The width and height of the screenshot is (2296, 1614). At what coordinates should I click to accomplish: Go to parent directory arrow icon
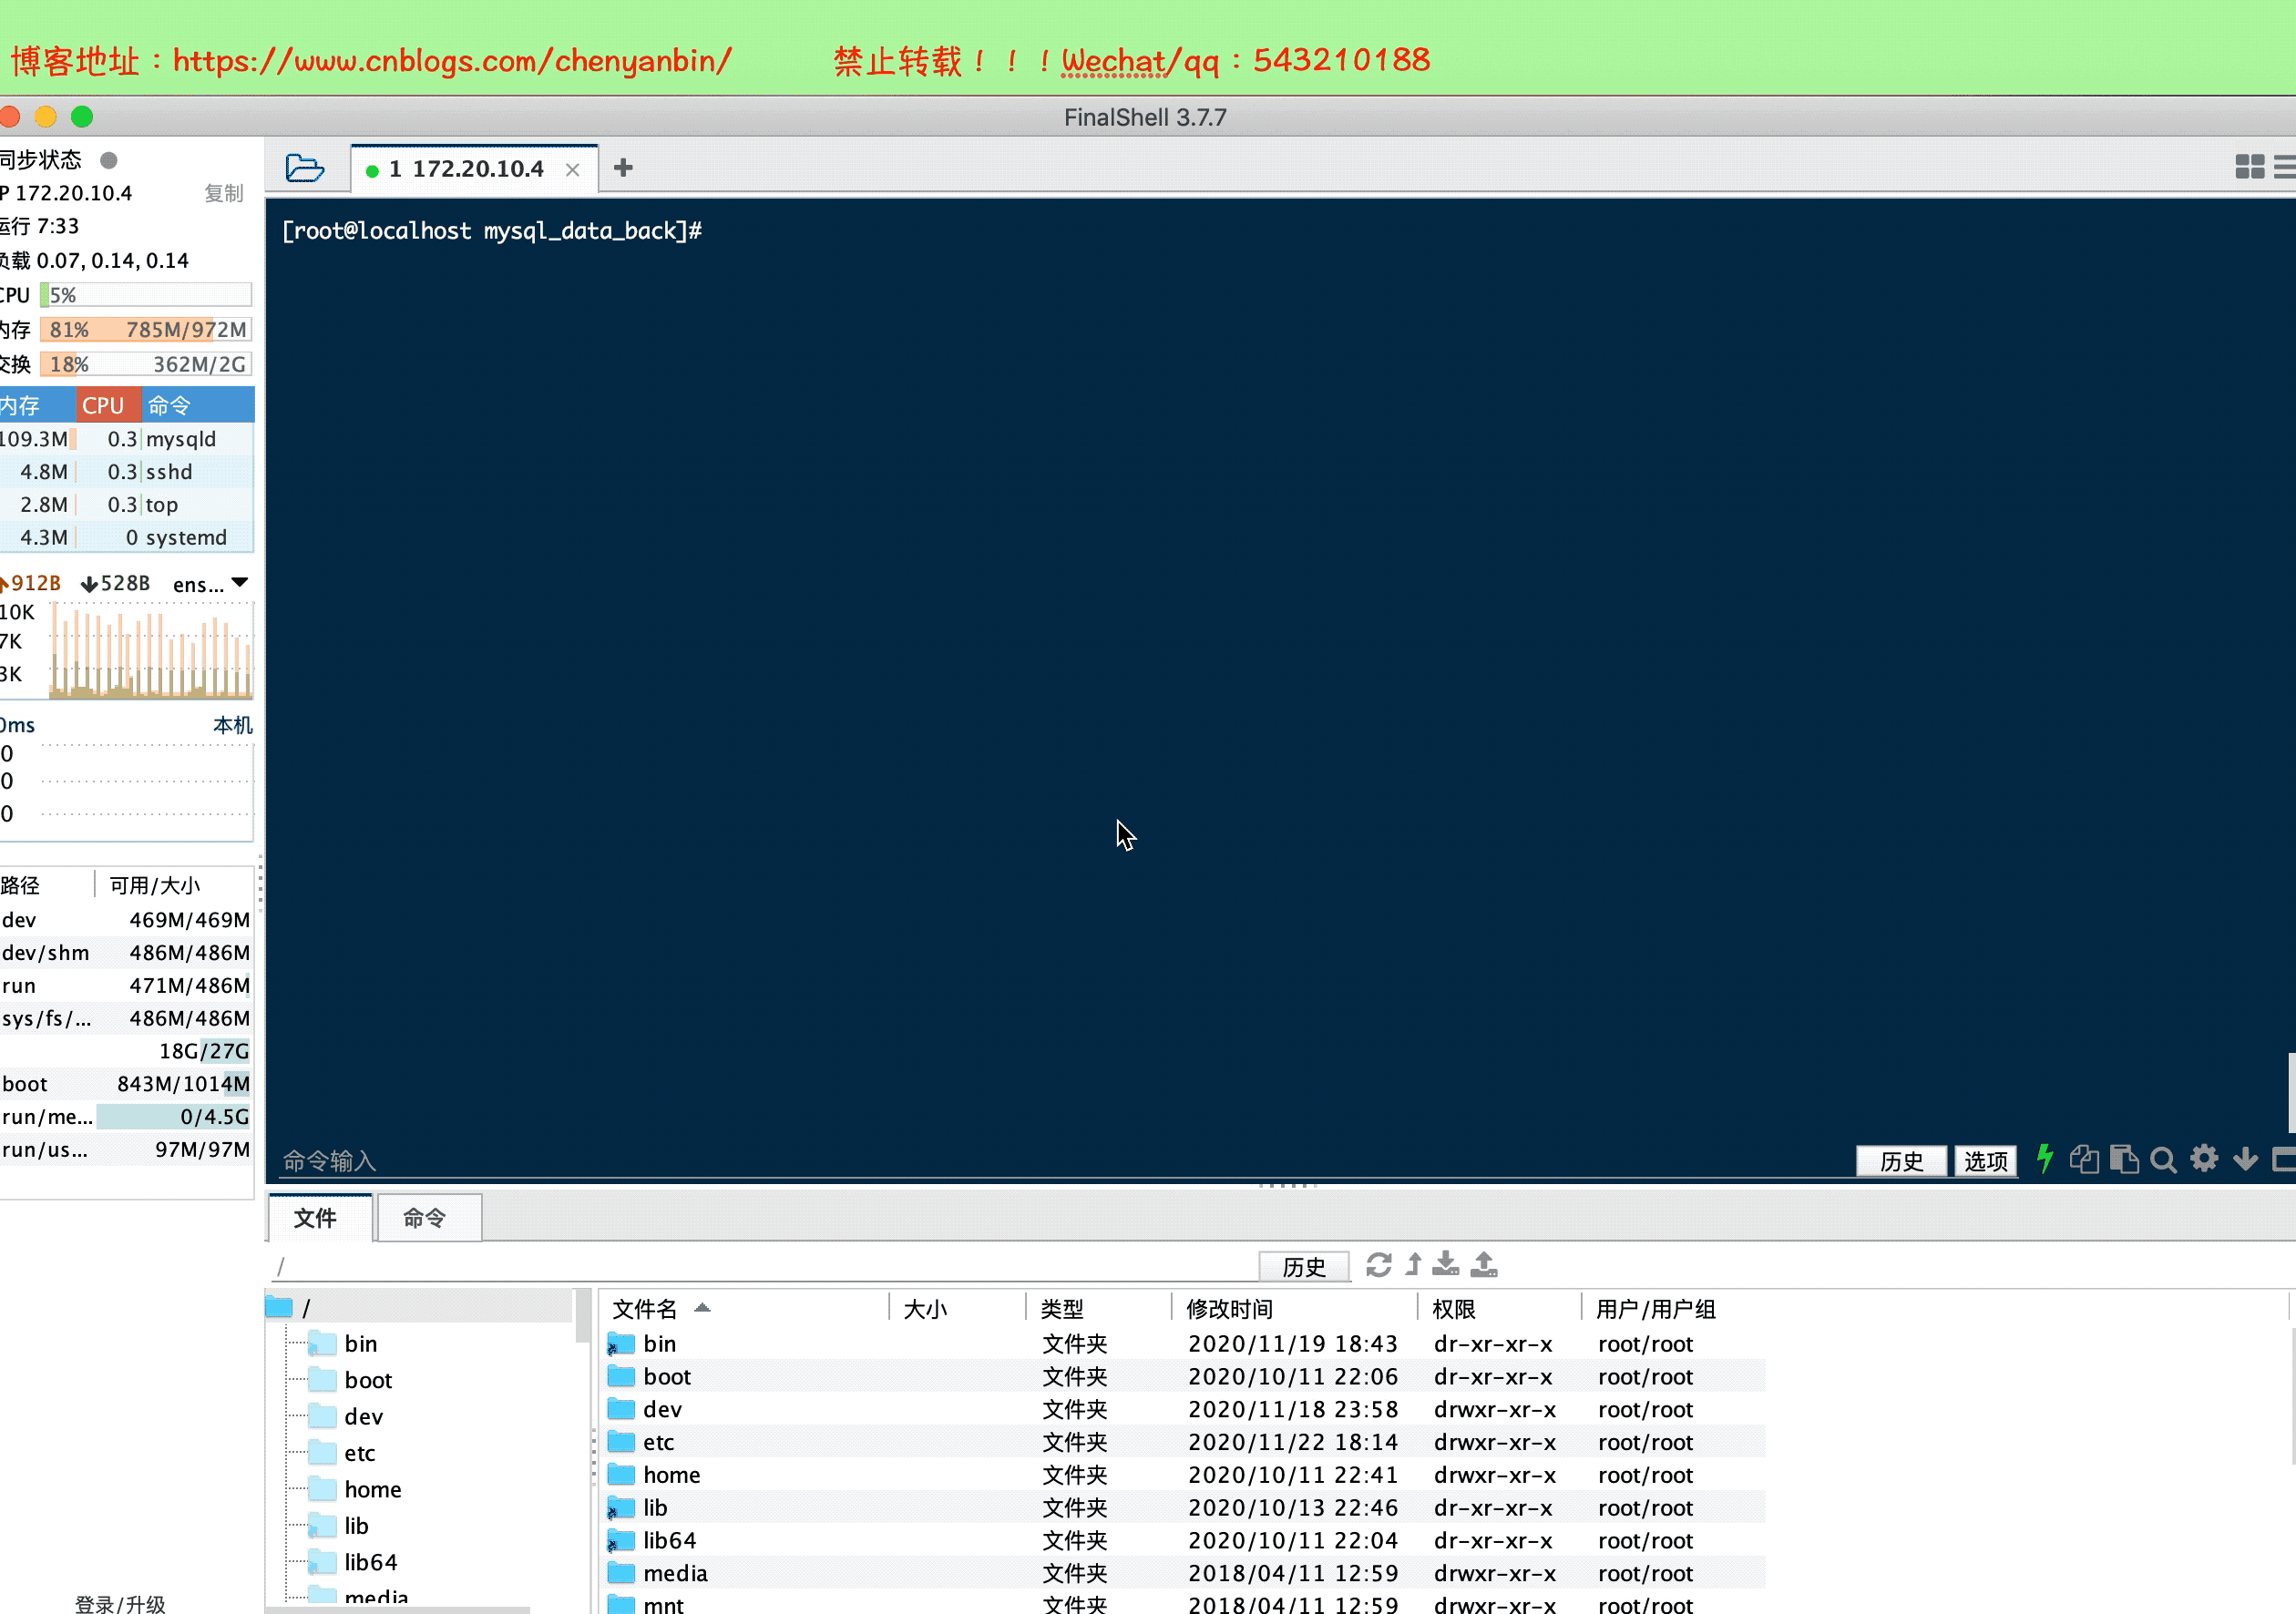1413,1265
